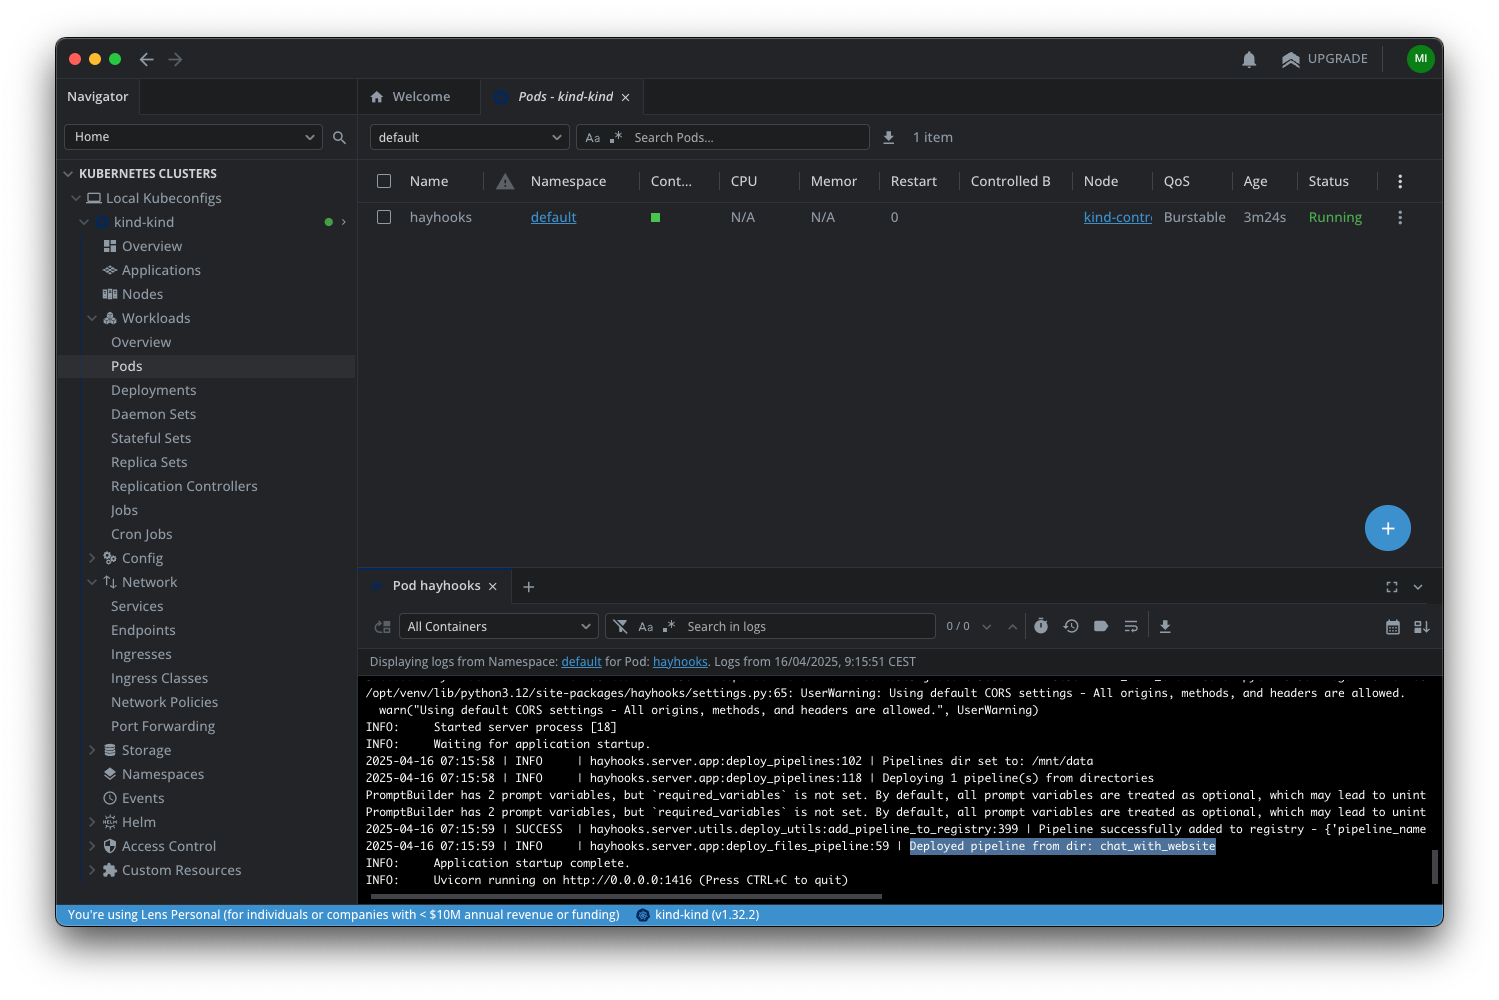This screenshot has height=1000, width=1499.
Task: Collapse the Workloads tree section
Action: coord(92,318)
